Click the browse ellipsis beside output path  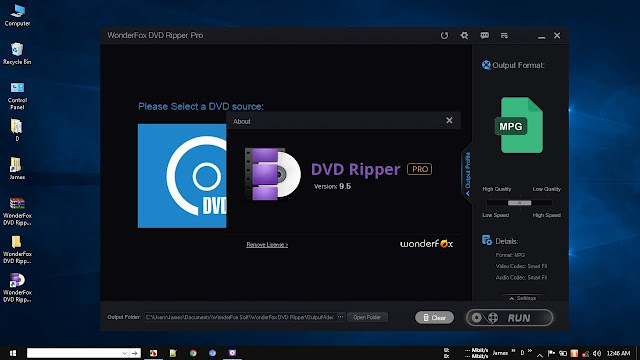pyautogui.click(x=340, y=317)
